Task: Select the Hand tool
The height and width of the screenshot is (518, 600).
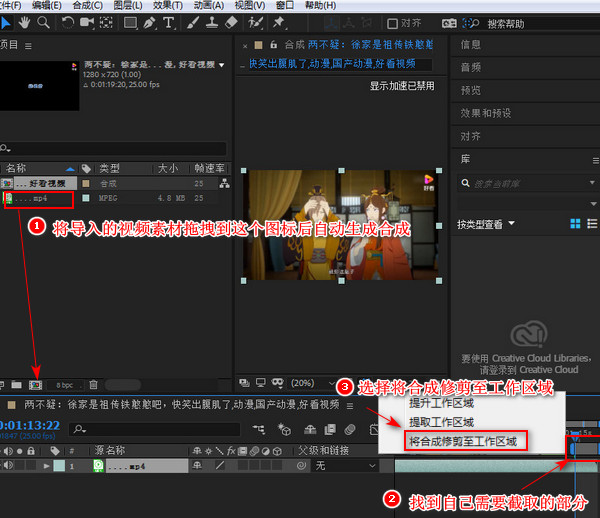Action: point(24,23)
